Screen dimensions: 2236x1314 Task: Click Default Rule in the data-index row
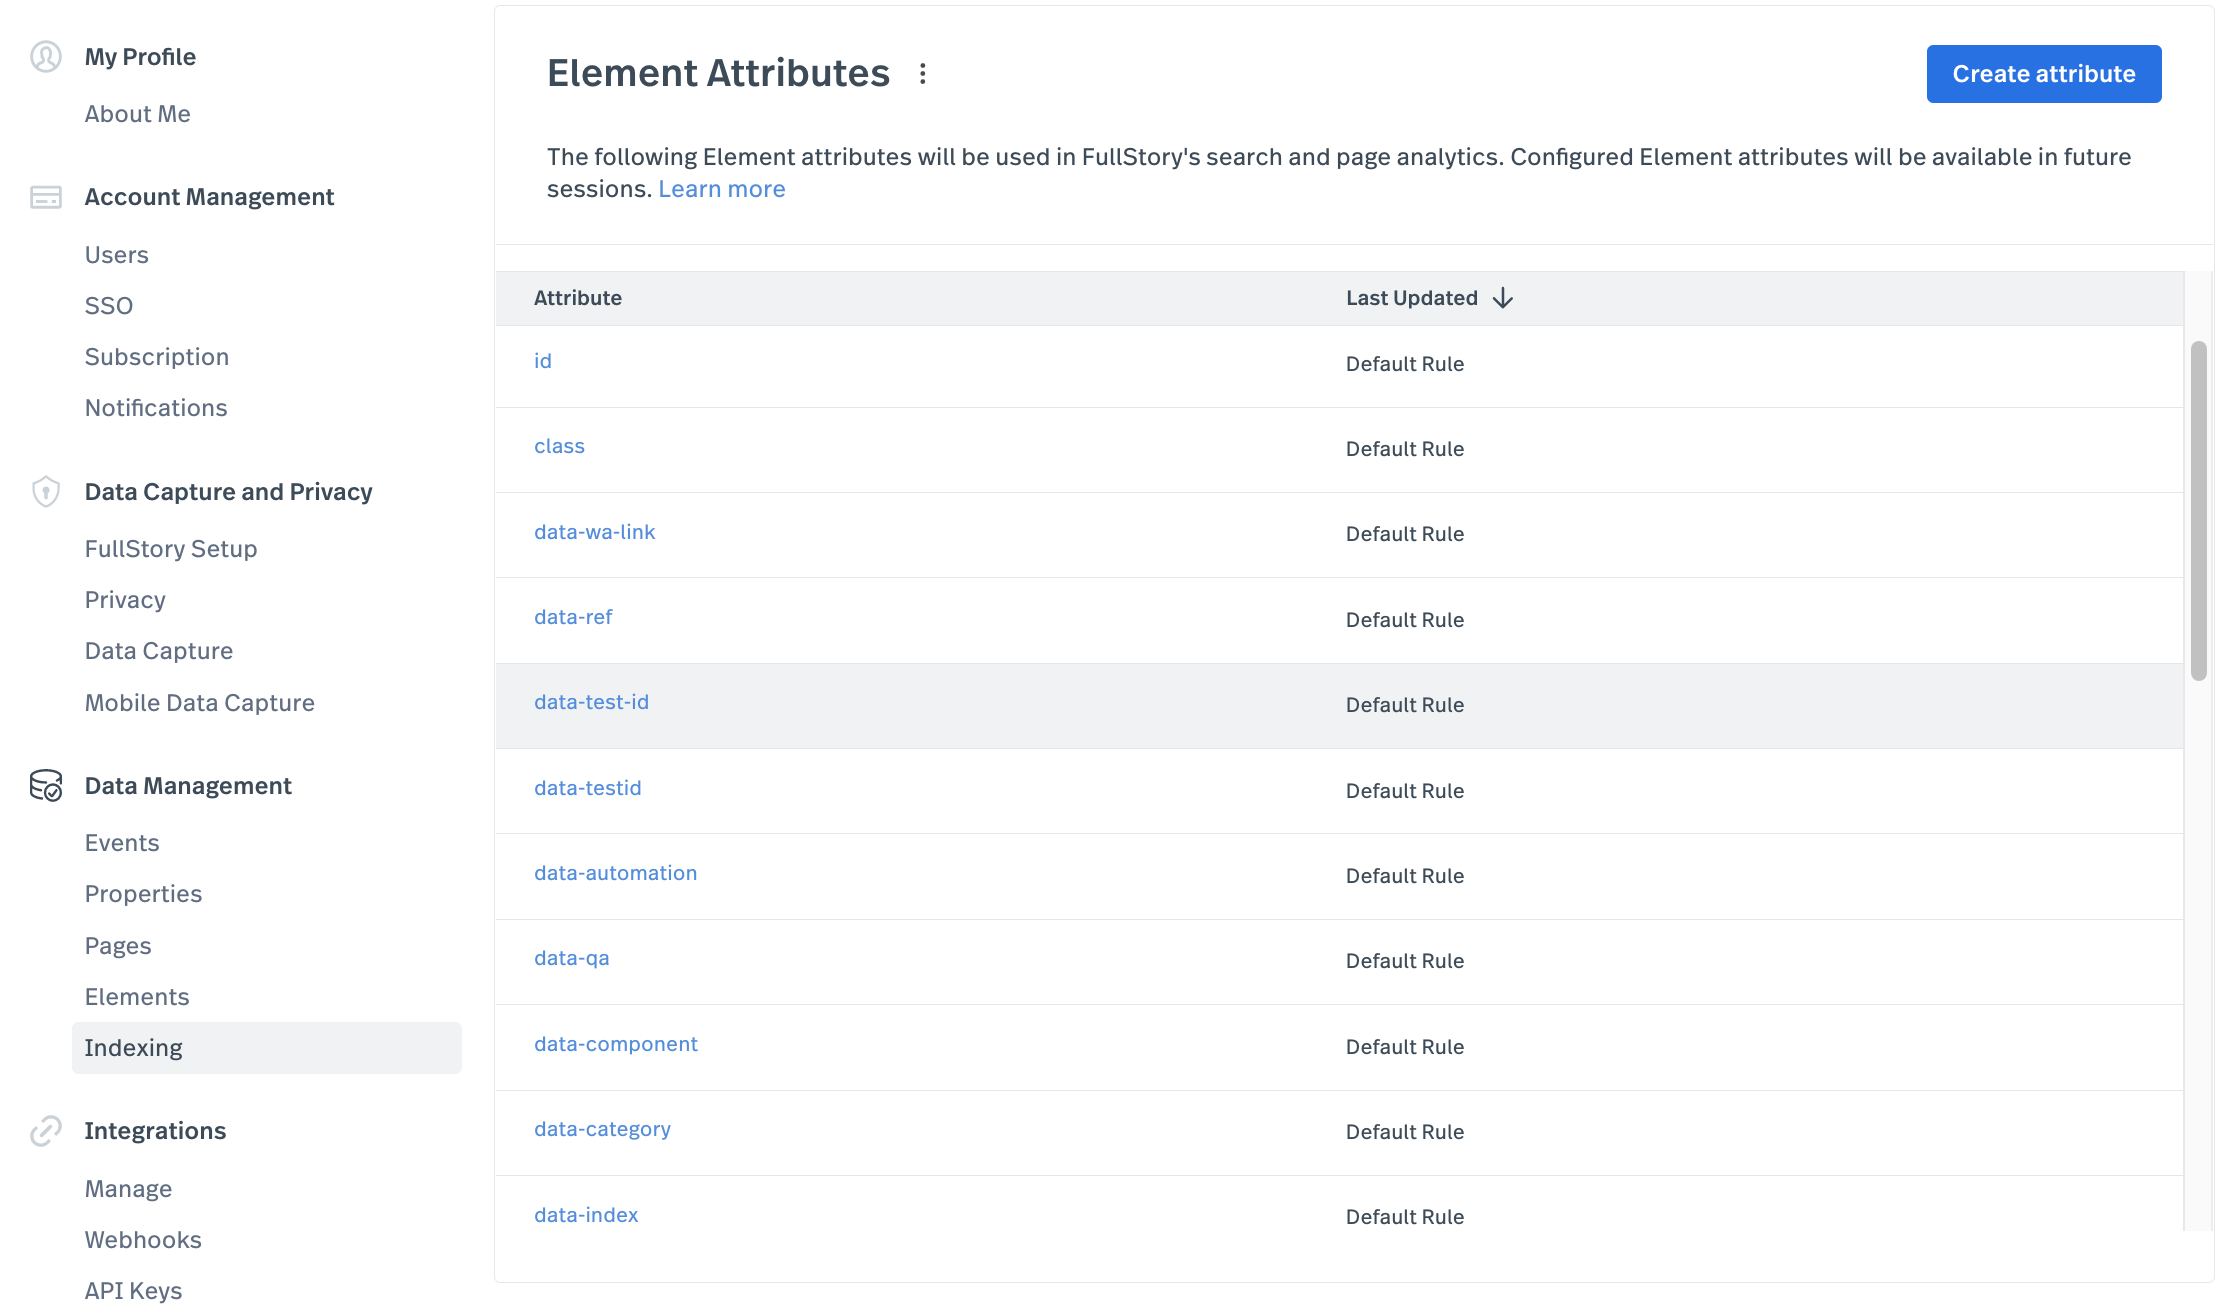coord(1405,1217)
